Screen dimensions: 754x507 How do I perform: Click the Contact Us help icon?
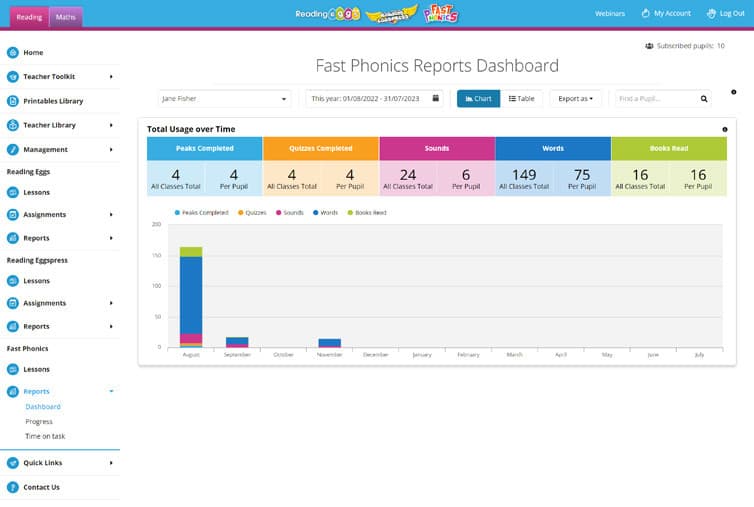pyautogui.click(x=13, y=487)
